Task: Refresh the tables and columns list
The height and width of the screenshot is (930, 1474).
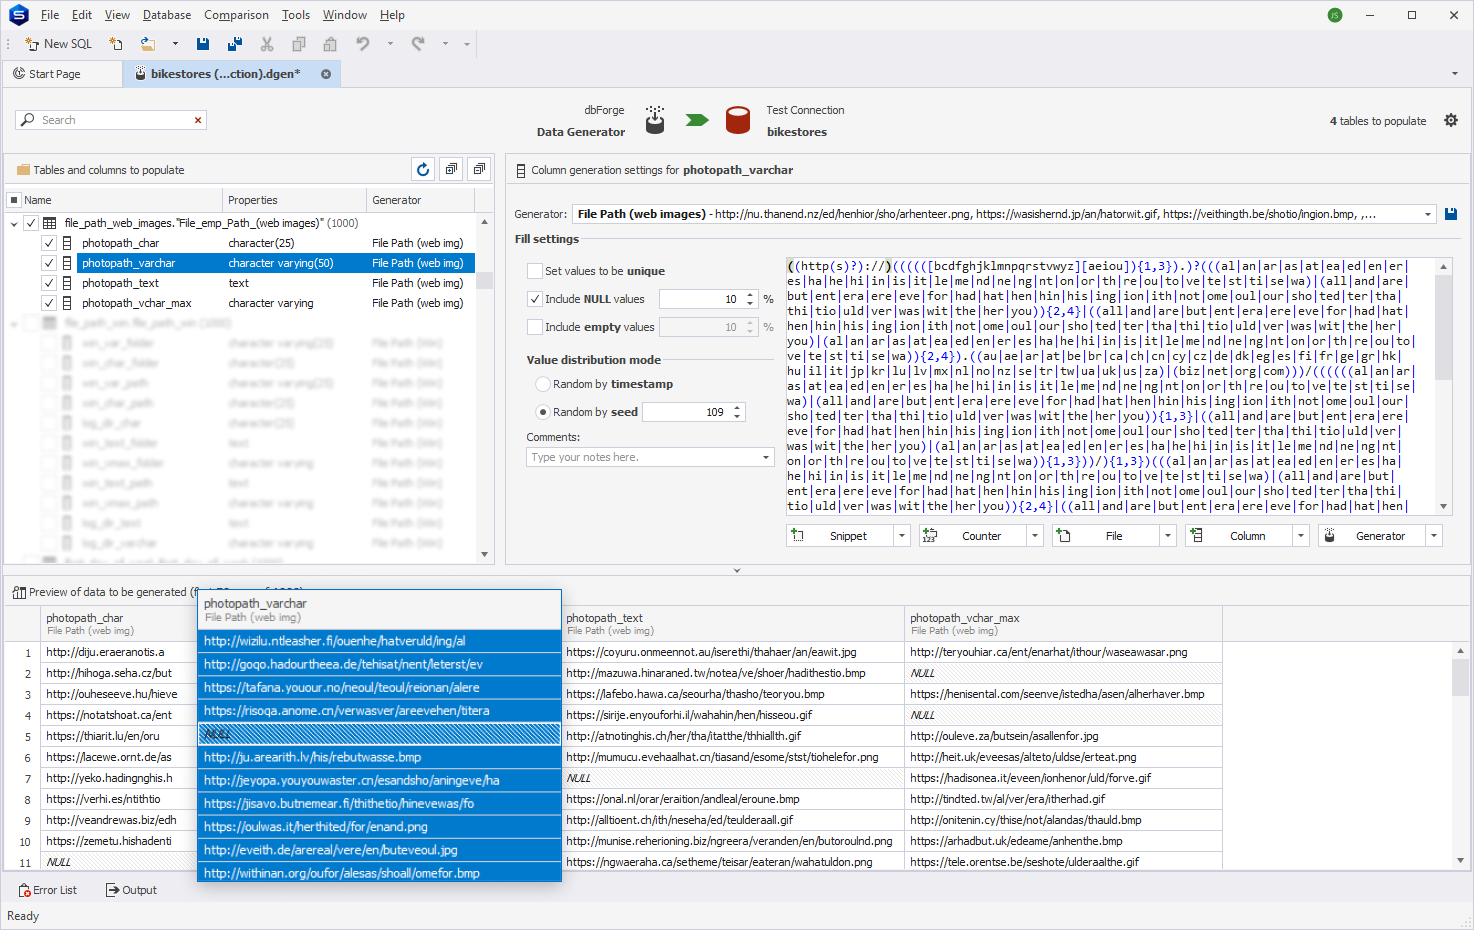Action: coord(423,170)
